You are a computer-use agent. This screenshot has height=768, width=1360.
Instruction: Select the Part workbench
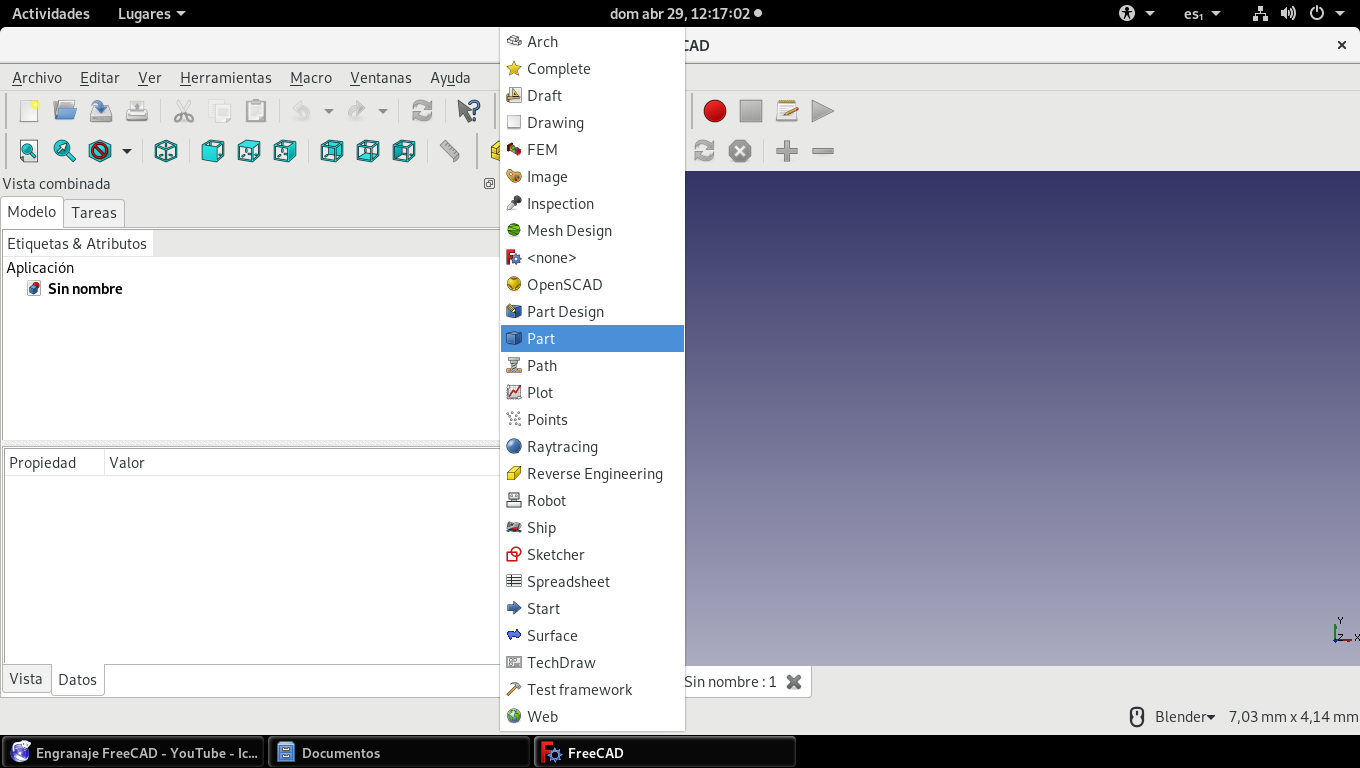pos(592,338)
